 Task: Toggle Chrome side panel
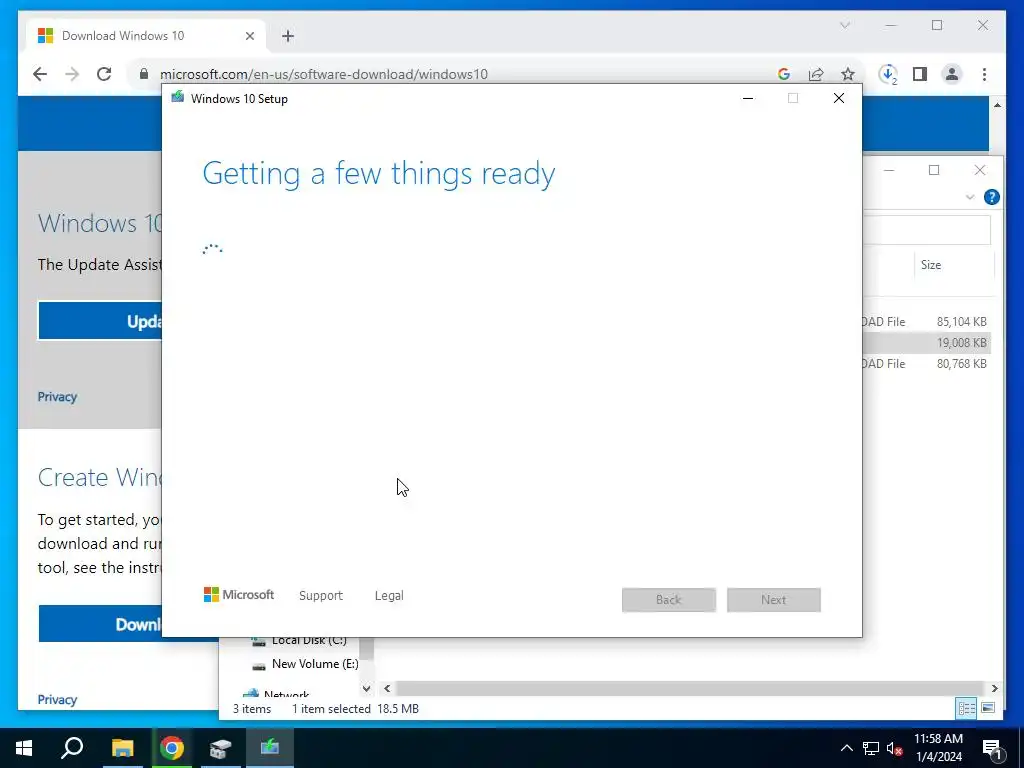pos(920,74)
